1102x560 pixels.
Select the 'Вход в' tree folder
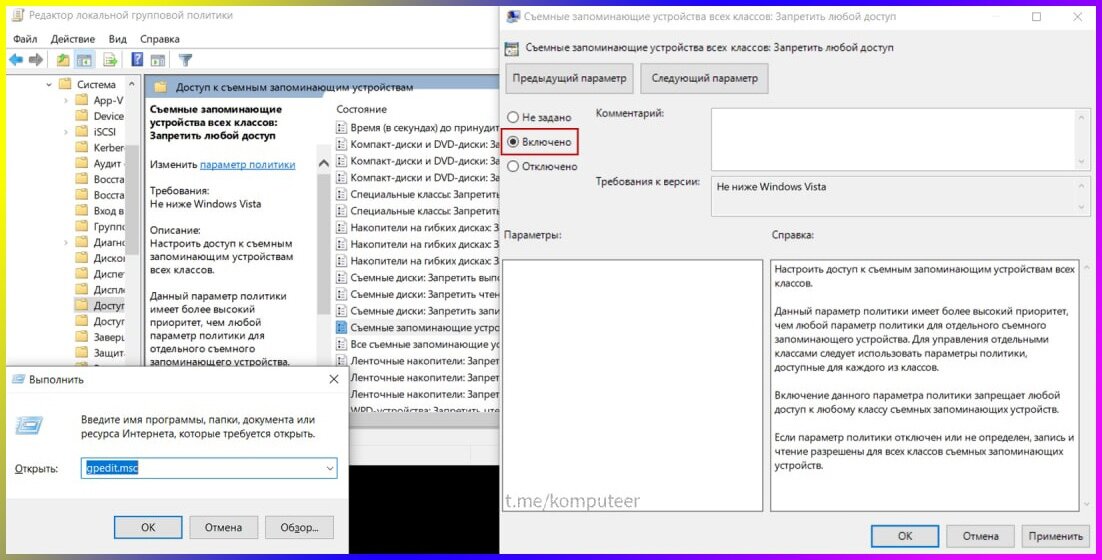[100, 211]
